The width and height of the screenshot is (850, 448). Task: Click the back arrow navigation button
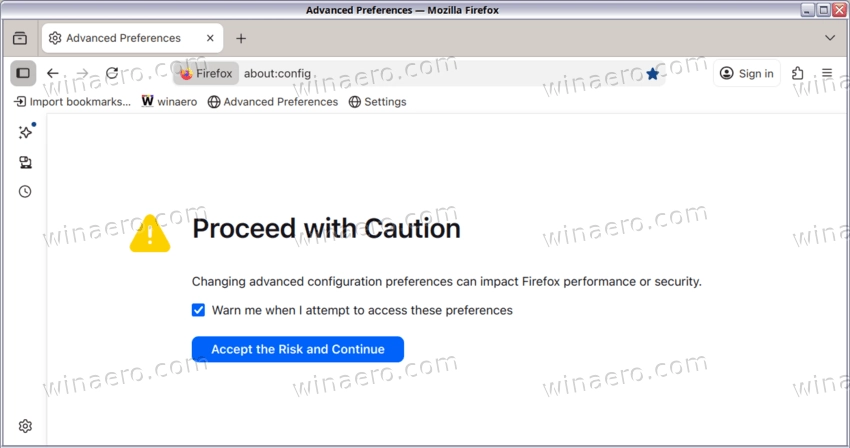53,73
